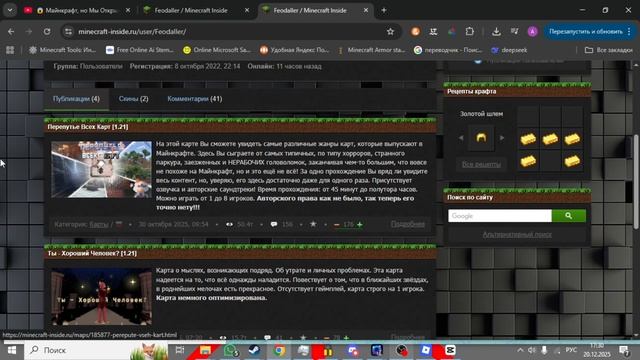Select the Публикации (4) tab
The width and height of the screenshot is (640, 360).
point(76,99)
